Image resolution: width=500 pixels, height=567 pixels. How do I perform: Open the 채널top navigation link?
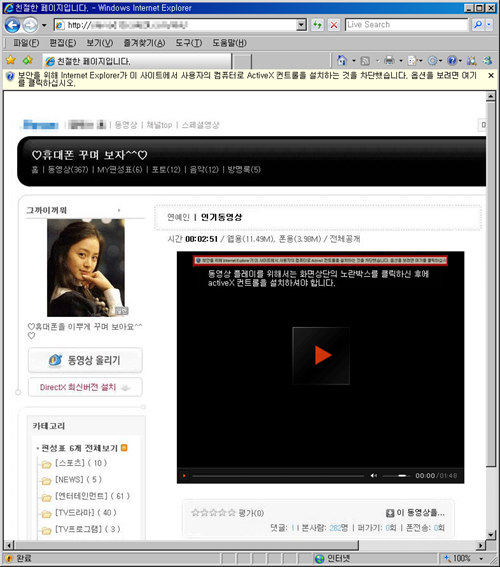[159, 125]
